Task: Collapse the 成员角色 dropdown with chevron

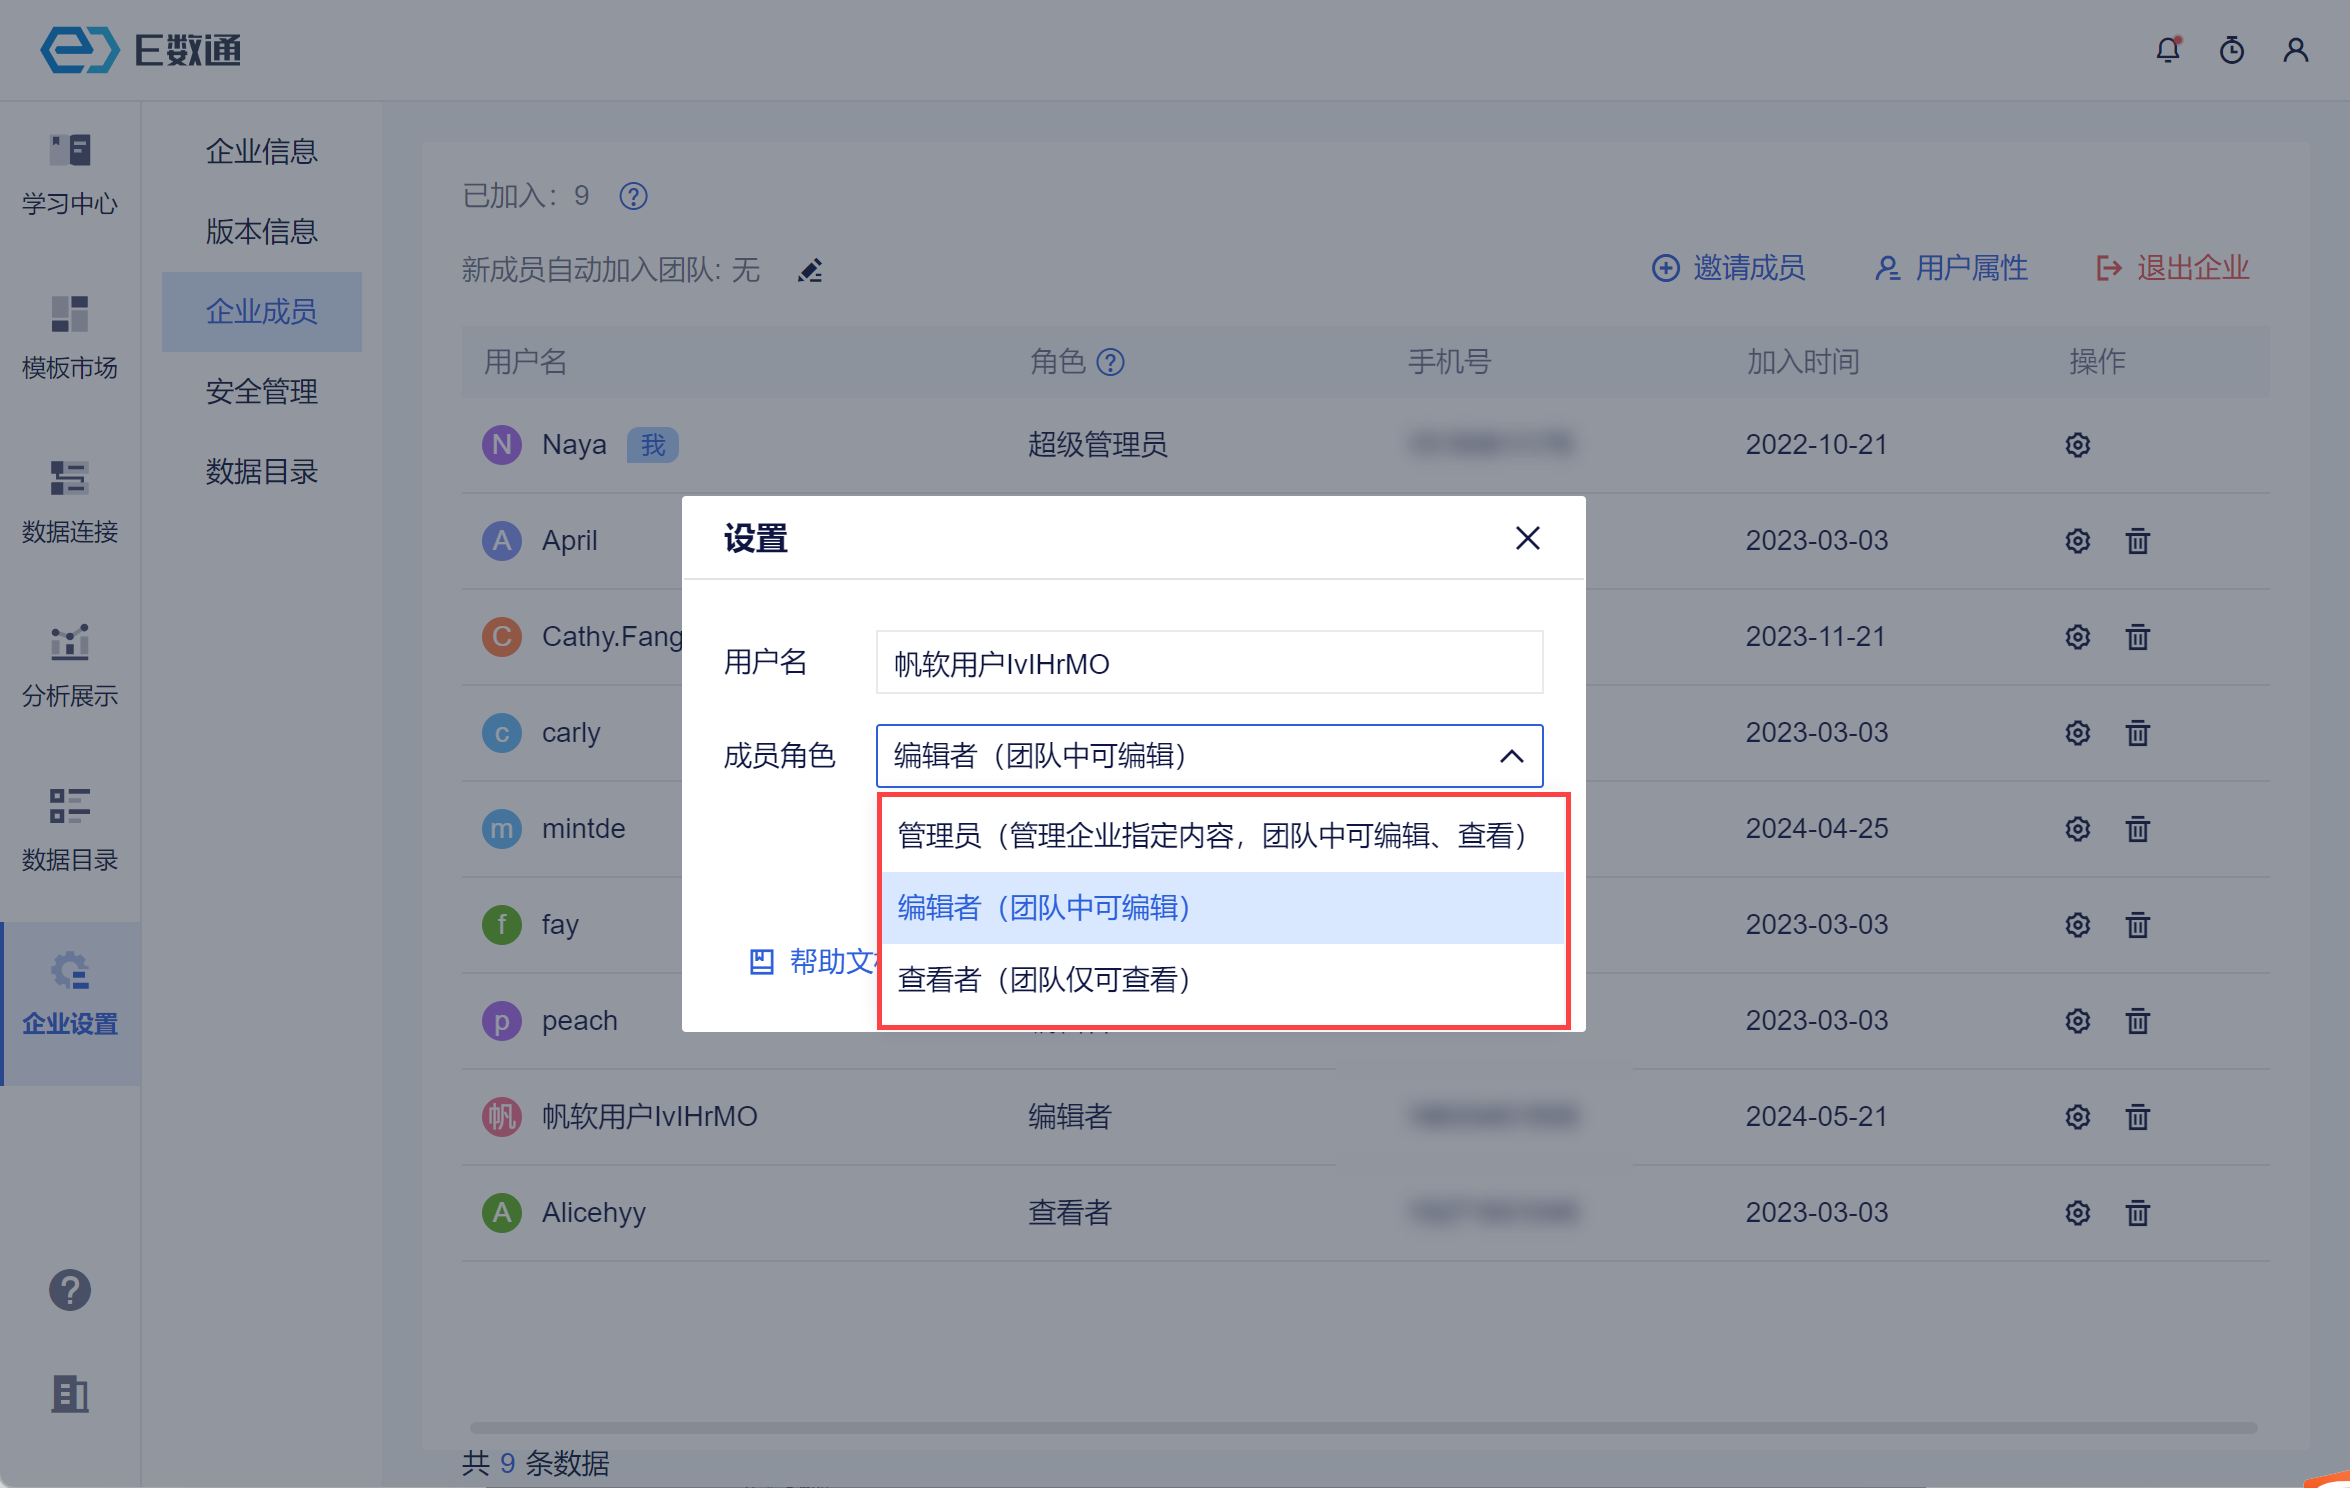Action: click(x=1511, y=756)
